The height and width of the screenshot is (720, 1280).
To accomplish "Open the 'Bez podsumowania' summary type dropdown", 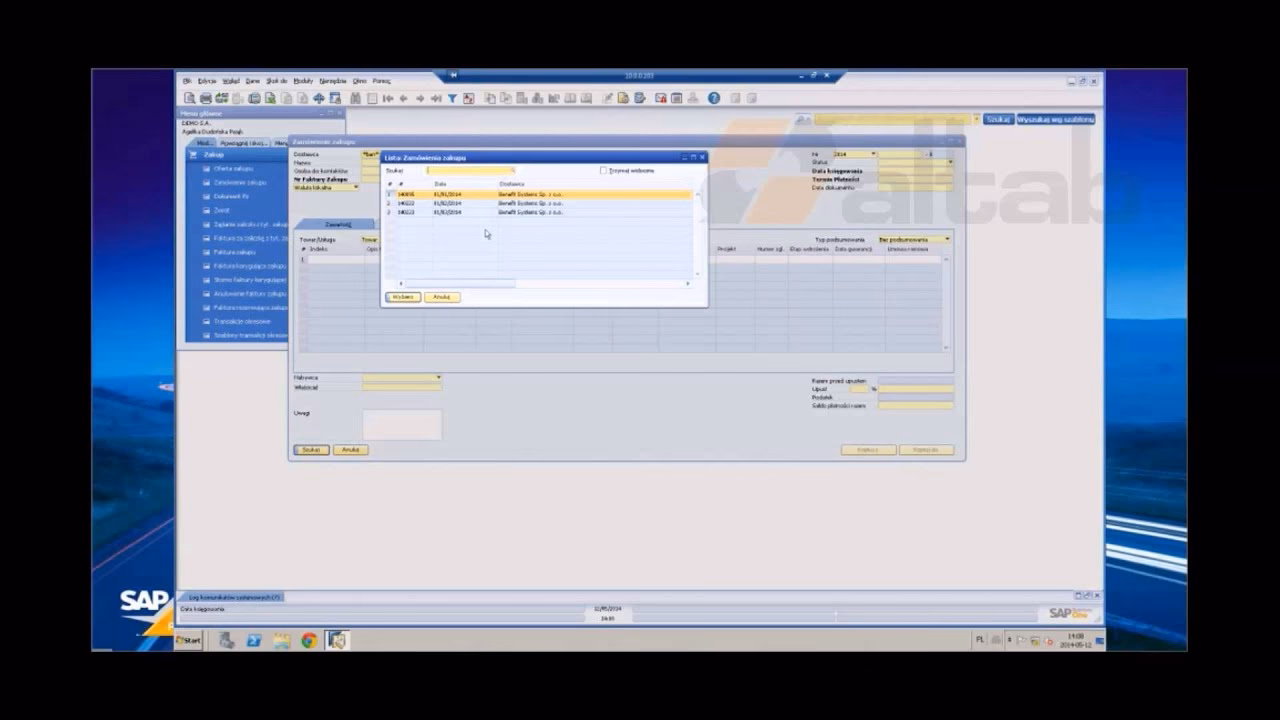I will [x=946, y=240].
